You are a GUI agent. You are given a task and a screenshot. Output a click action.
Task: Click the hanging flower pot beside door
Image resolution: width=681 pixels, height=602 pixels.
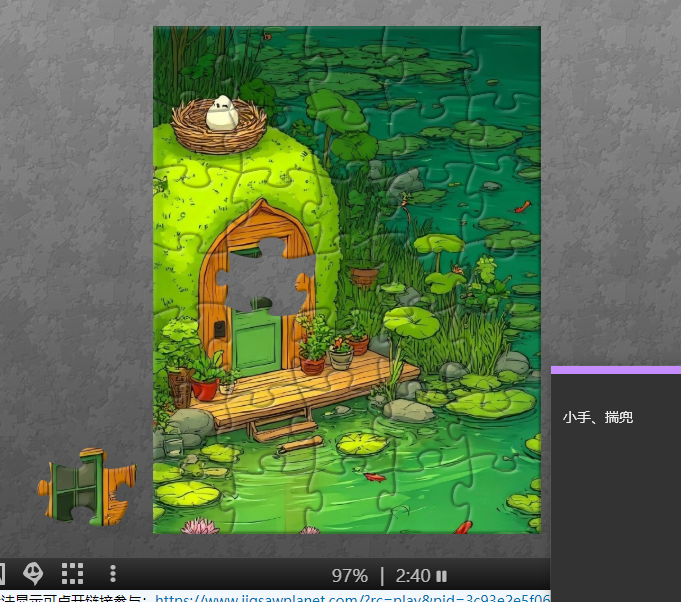click(x=365, y=274)
